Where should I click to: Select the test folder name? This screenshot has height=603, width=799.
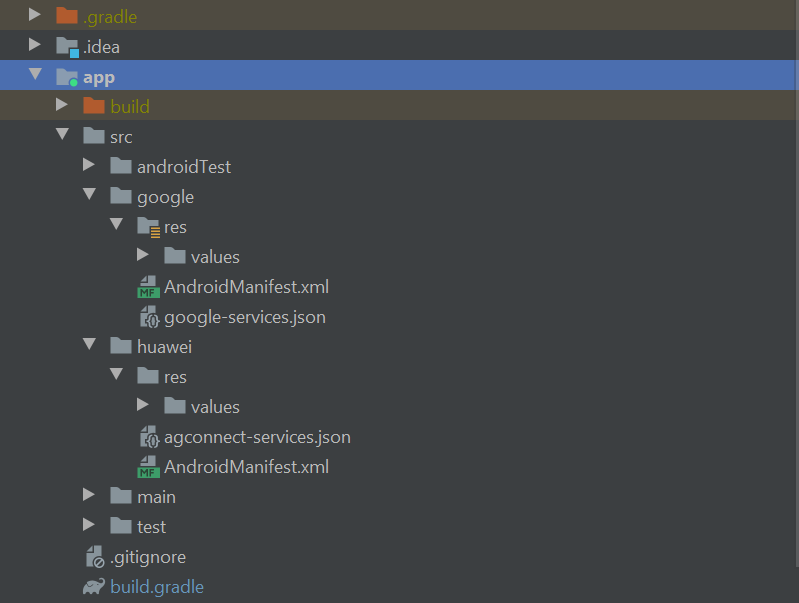pos(151,527)
